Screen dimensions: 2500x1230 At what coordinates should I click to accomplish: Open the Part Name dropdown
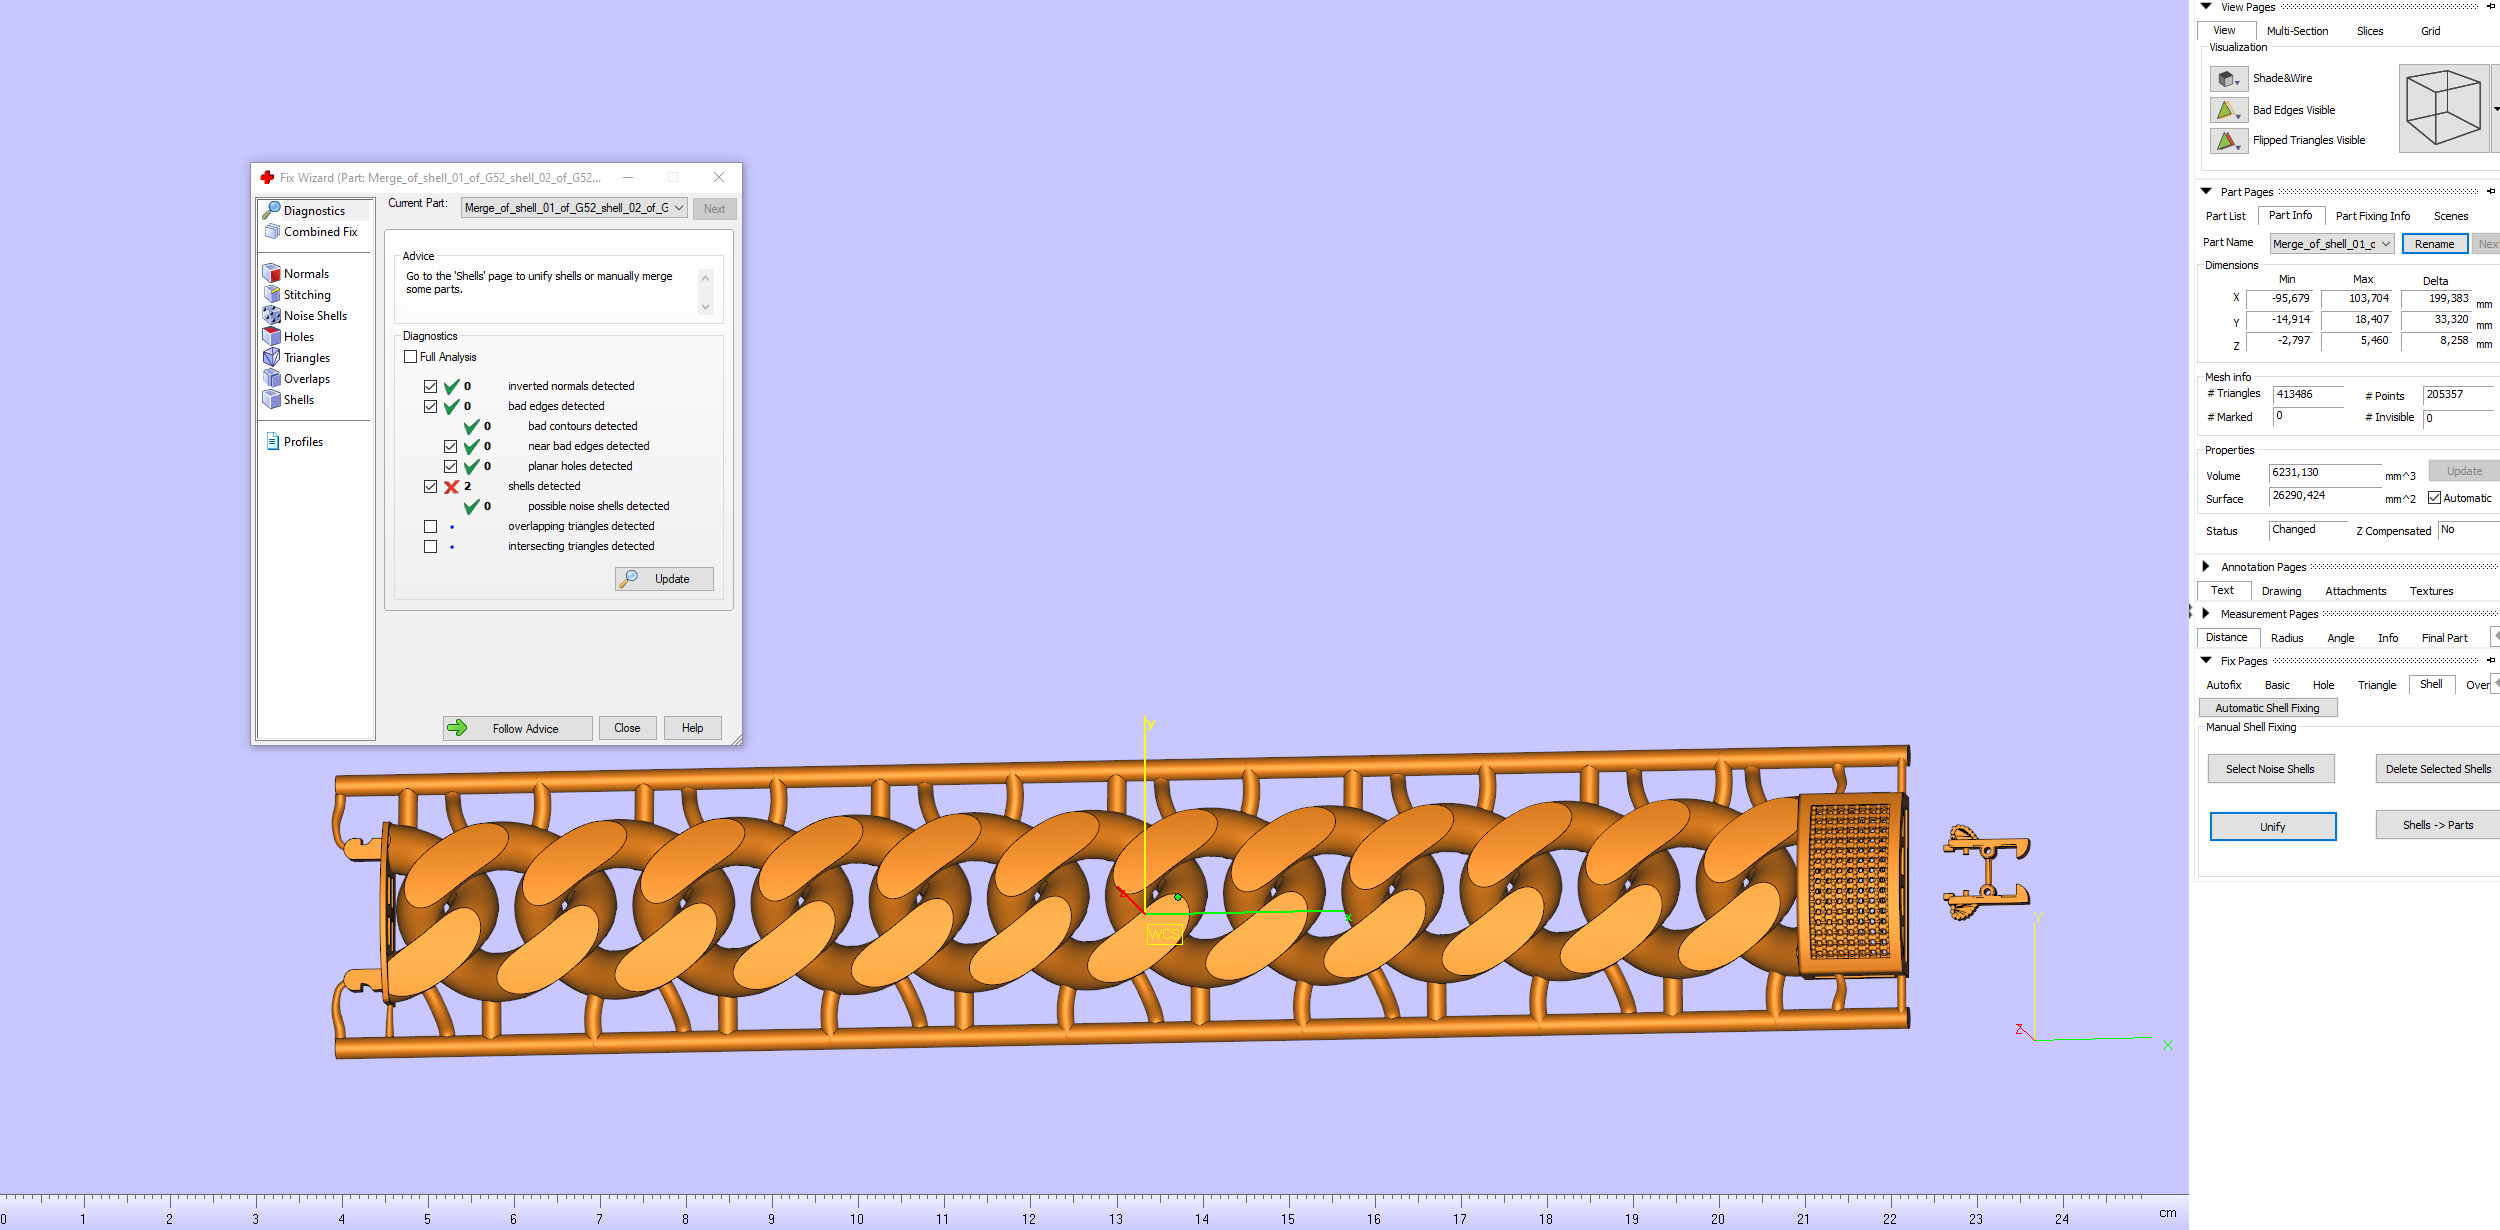click(2332, 244)
